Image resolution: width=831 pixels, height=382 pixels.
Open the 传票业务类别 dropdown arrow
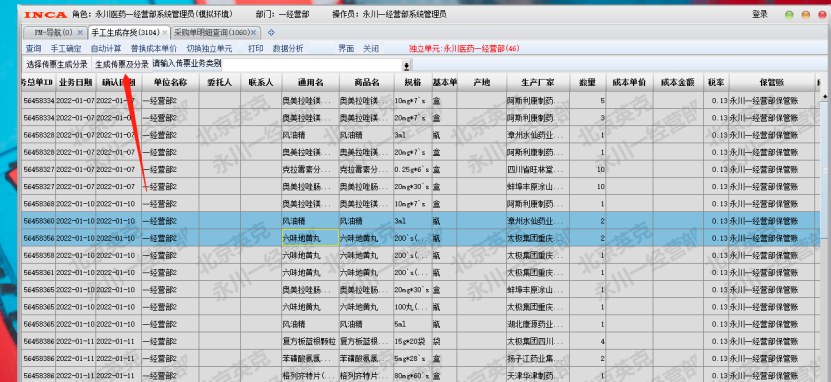pos(406,66)
